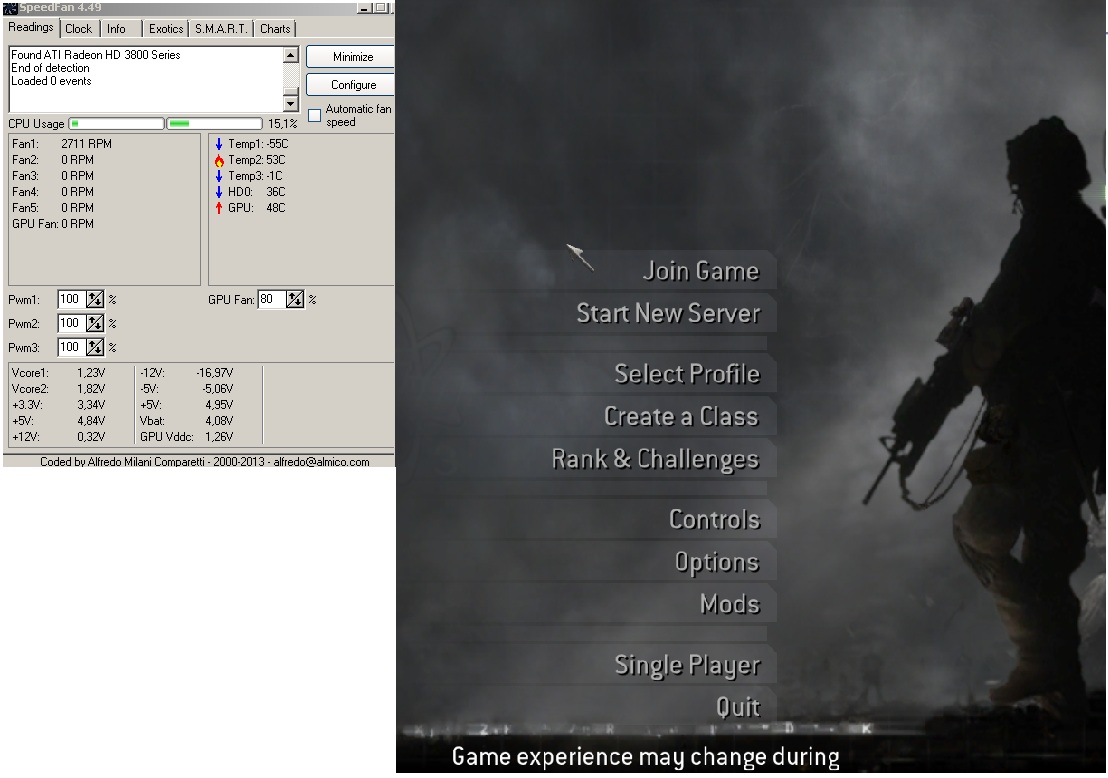
Task: Select Single Player
Action: point(687,666)
